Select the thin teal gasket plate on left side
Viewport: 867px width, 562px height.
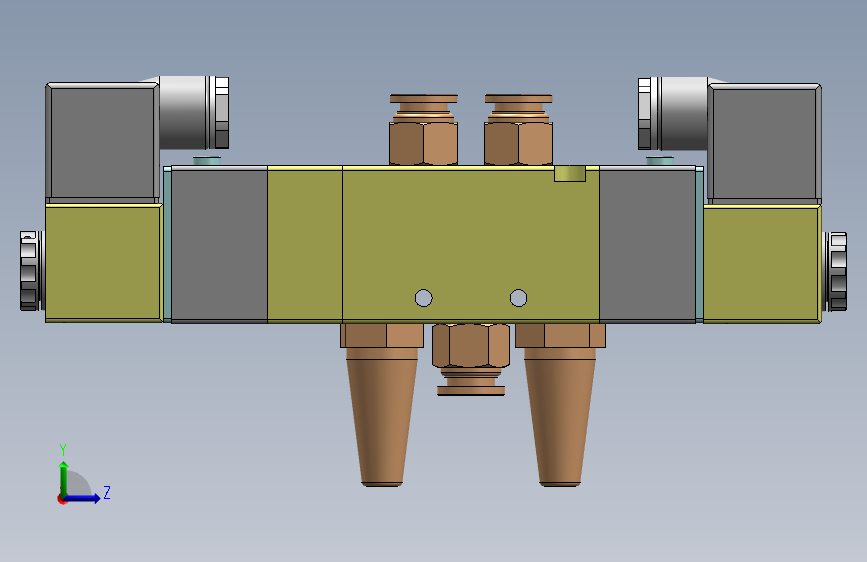click(167, 244)
